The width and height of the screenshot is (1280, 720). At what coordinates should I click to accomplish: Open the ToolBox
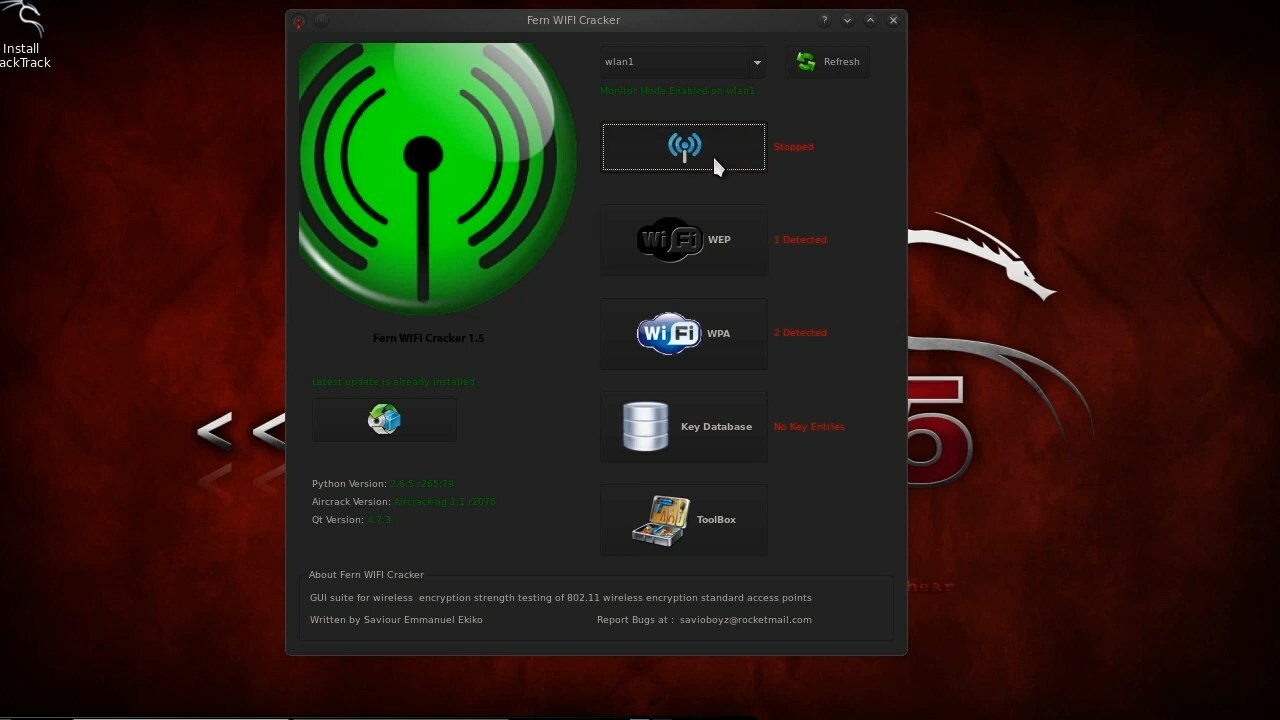683,520
